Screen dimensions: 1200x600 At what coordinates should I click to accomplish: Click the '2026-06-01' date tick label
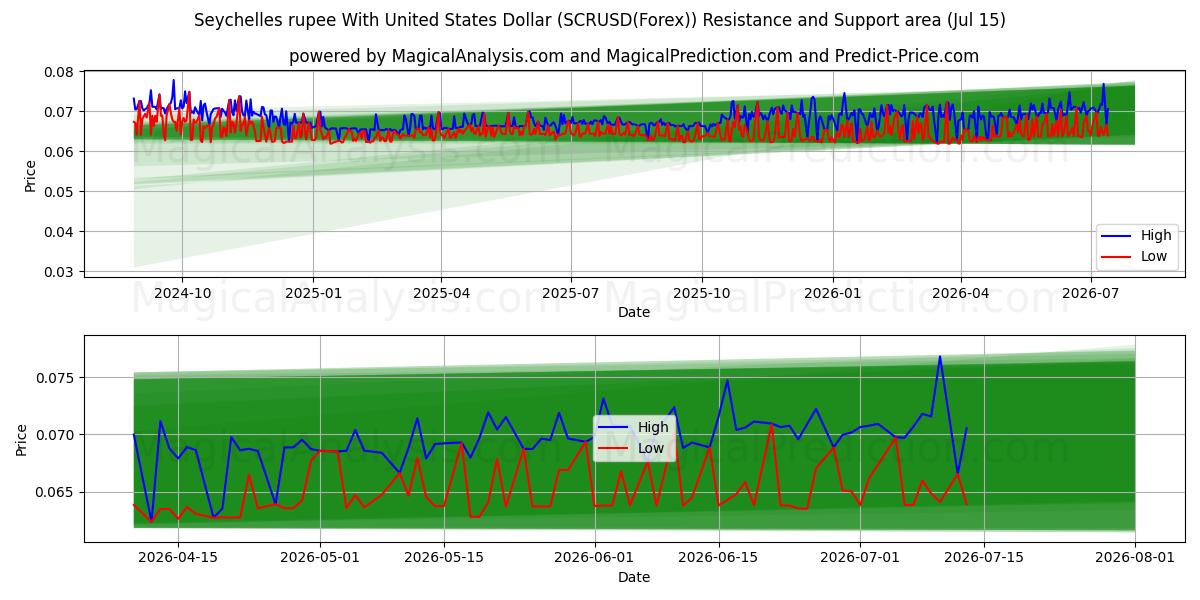tap(595, 558)
